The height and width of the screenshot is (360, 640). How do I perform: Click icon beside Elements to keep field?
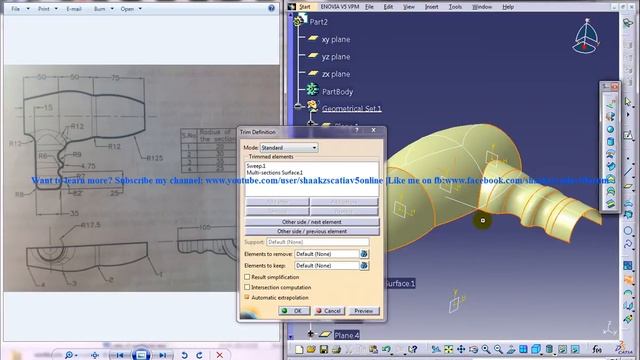click(x=364, y=265)
